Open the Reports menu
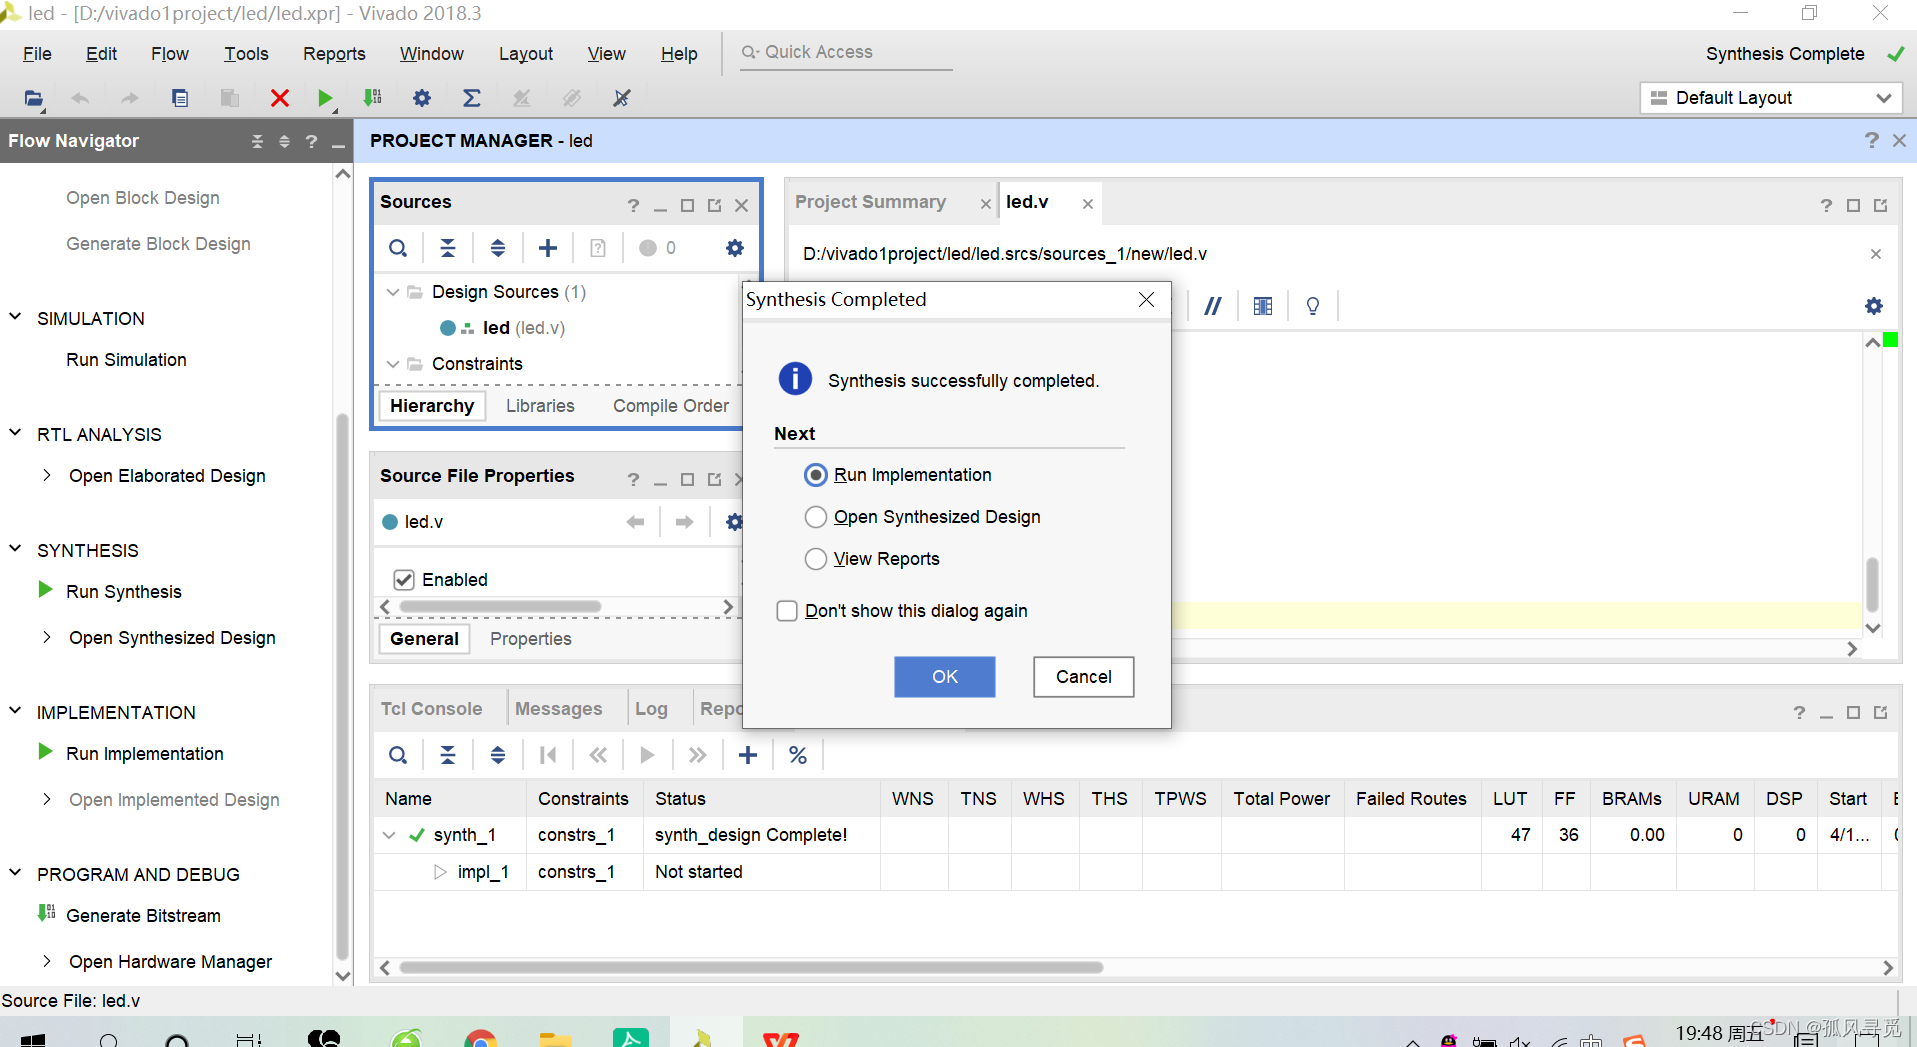1917x1047 pixels. [x=334, y=54]
